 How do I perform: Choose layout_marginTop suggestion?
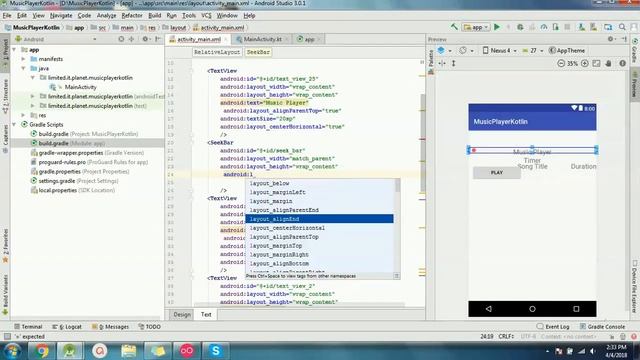coord(320,246)
